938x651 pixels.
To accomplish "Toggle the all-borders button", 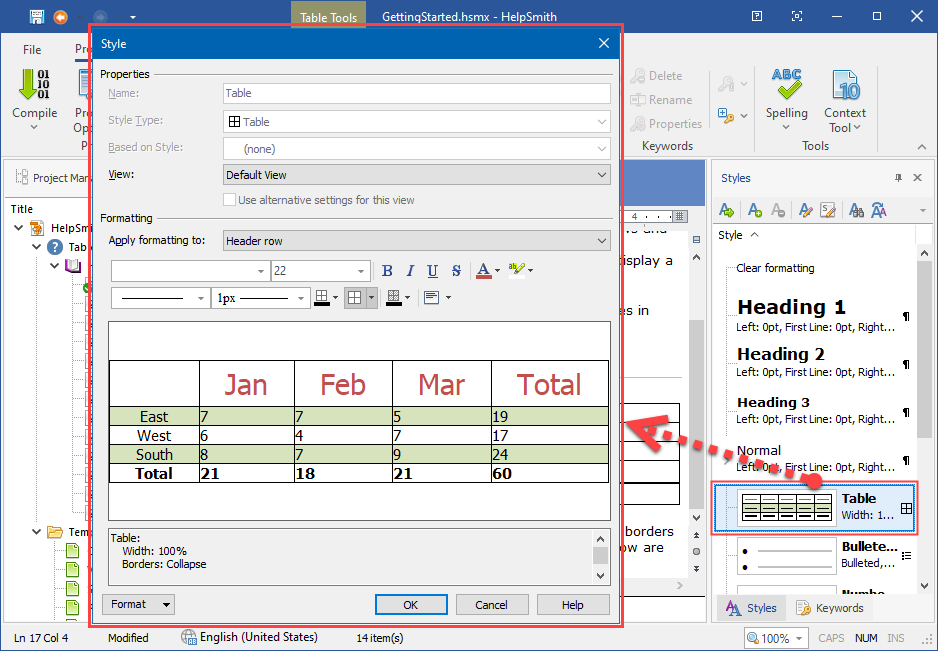I will pos(354,297).
